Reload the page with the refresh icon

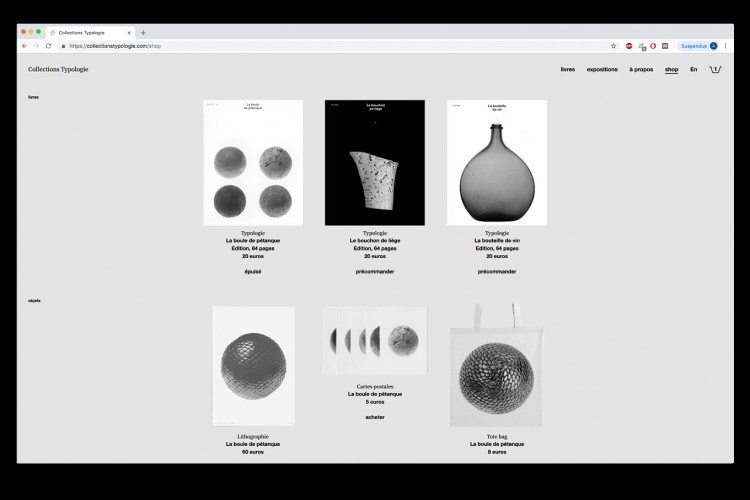[48, 46]
